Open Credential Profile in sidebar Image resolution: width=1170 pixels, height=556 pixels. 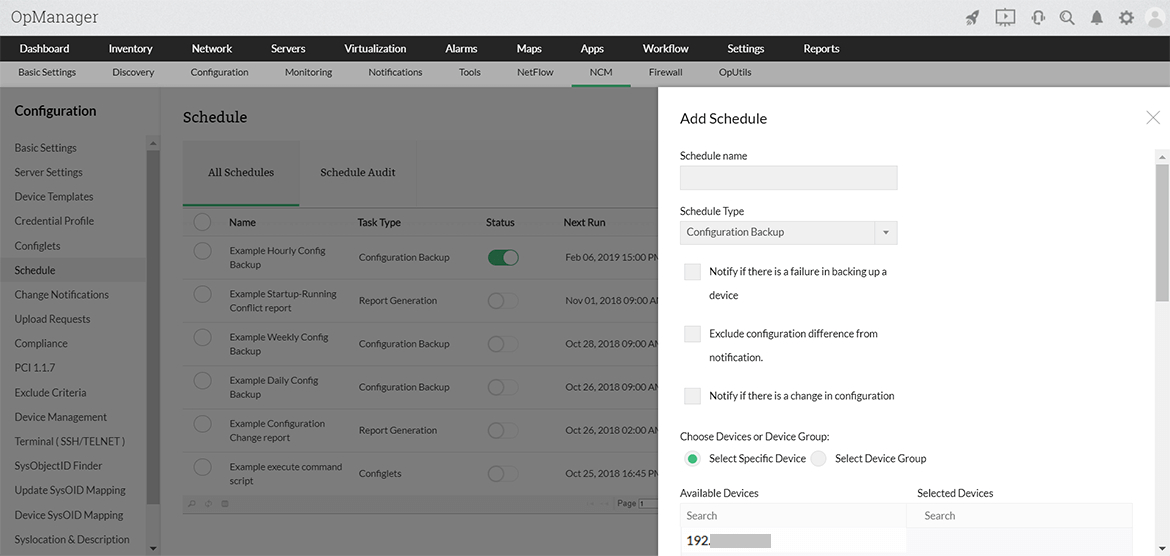click(54, 221)
